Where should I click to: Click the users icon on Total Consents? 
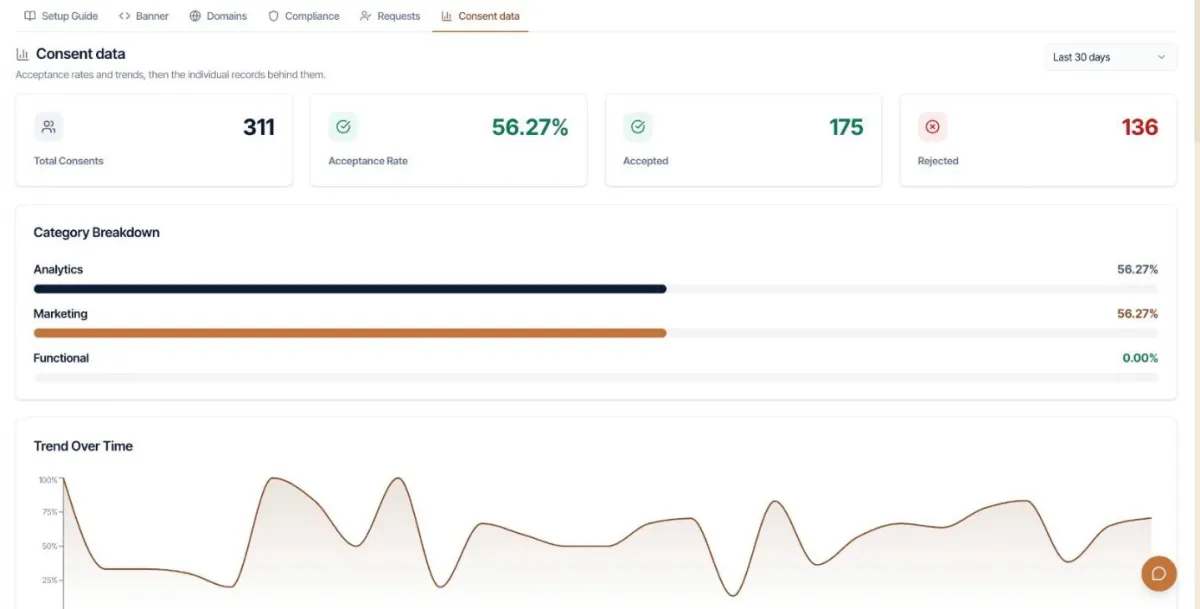pos(48,127)
